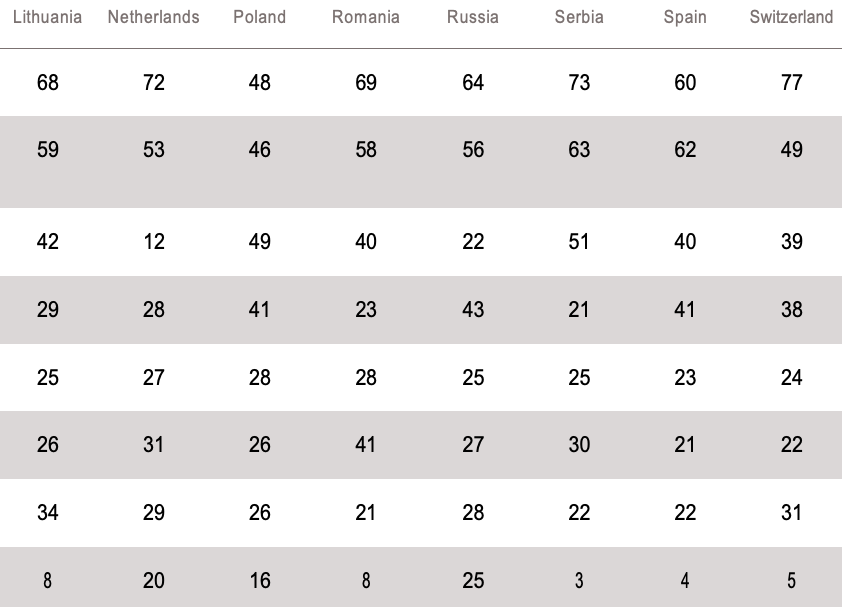Select value 62 in Spain column

[685, 150]
